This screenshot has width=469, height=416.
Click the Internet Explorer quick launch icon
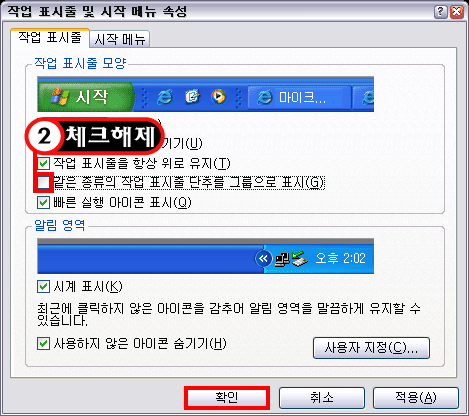point(164,97)
